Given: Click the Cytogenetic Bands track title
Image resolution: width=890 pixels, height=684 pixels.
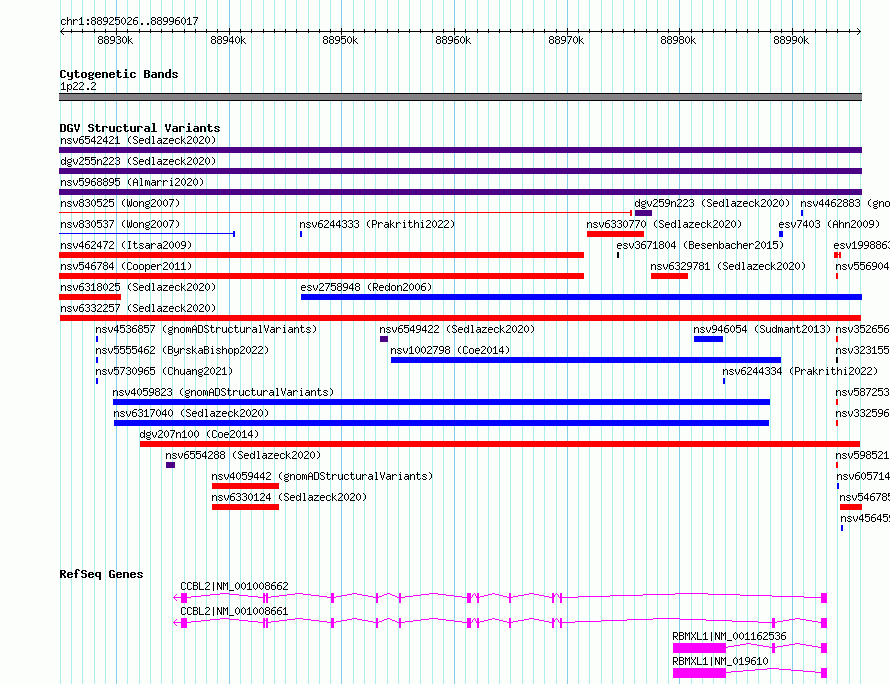Looking at the screenshot, I should point(119,74).
